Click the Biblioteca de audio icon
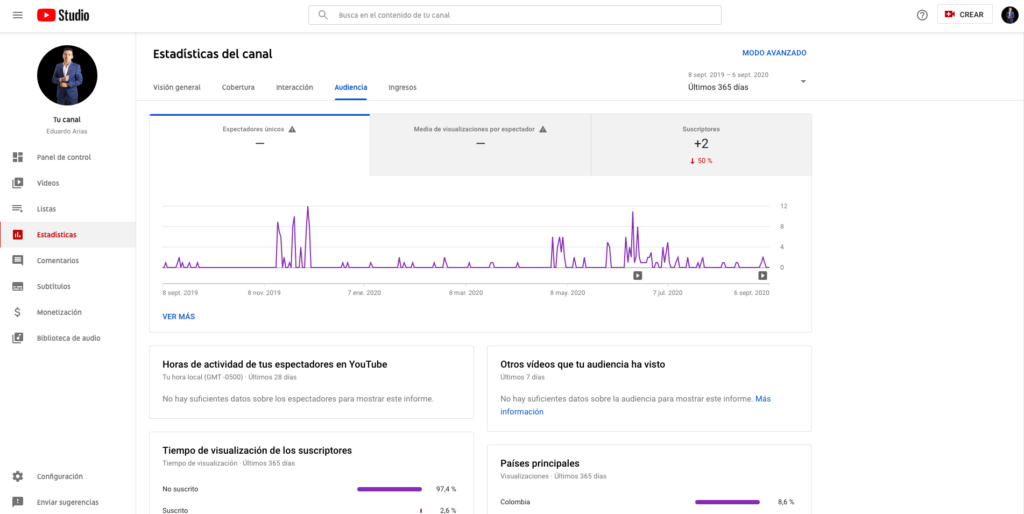 [x=18, y=338]
